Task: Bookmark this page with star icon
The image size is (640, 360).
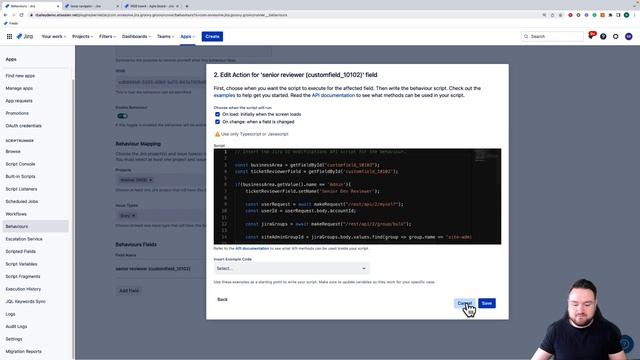Action: (x=560, y=15)
